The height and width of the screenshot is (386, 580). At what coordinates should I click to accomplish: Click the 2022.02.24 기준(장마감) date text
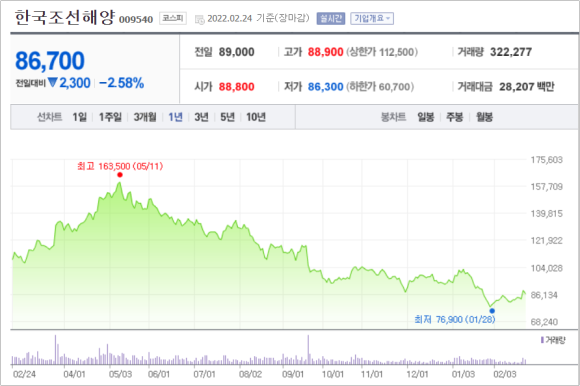pos(258,18)
